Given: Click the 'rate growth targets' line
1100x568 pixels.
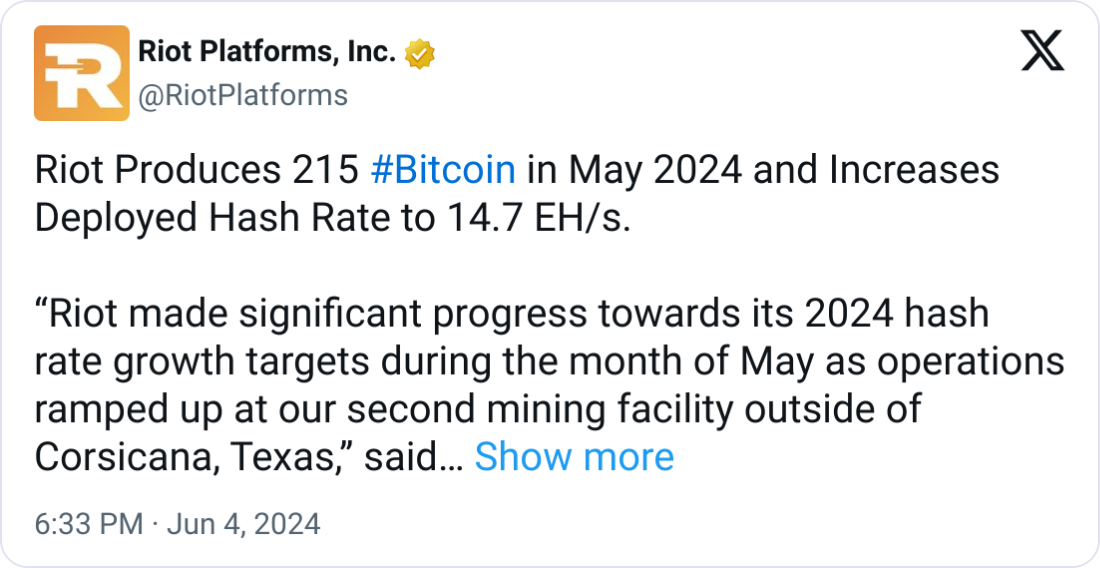Looking at the screenshot, I should click(x=201, y=362).
